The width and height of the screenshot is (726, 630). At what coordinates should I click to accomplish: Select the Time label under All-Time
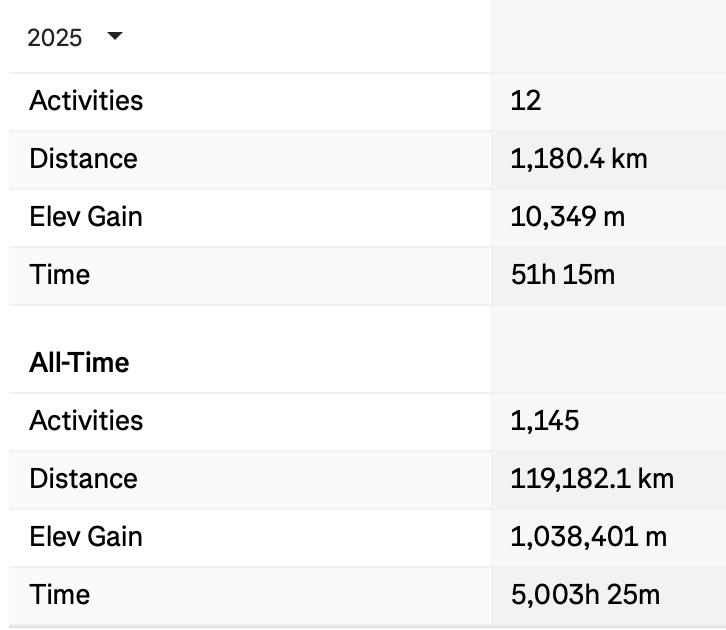click(60, 595)
